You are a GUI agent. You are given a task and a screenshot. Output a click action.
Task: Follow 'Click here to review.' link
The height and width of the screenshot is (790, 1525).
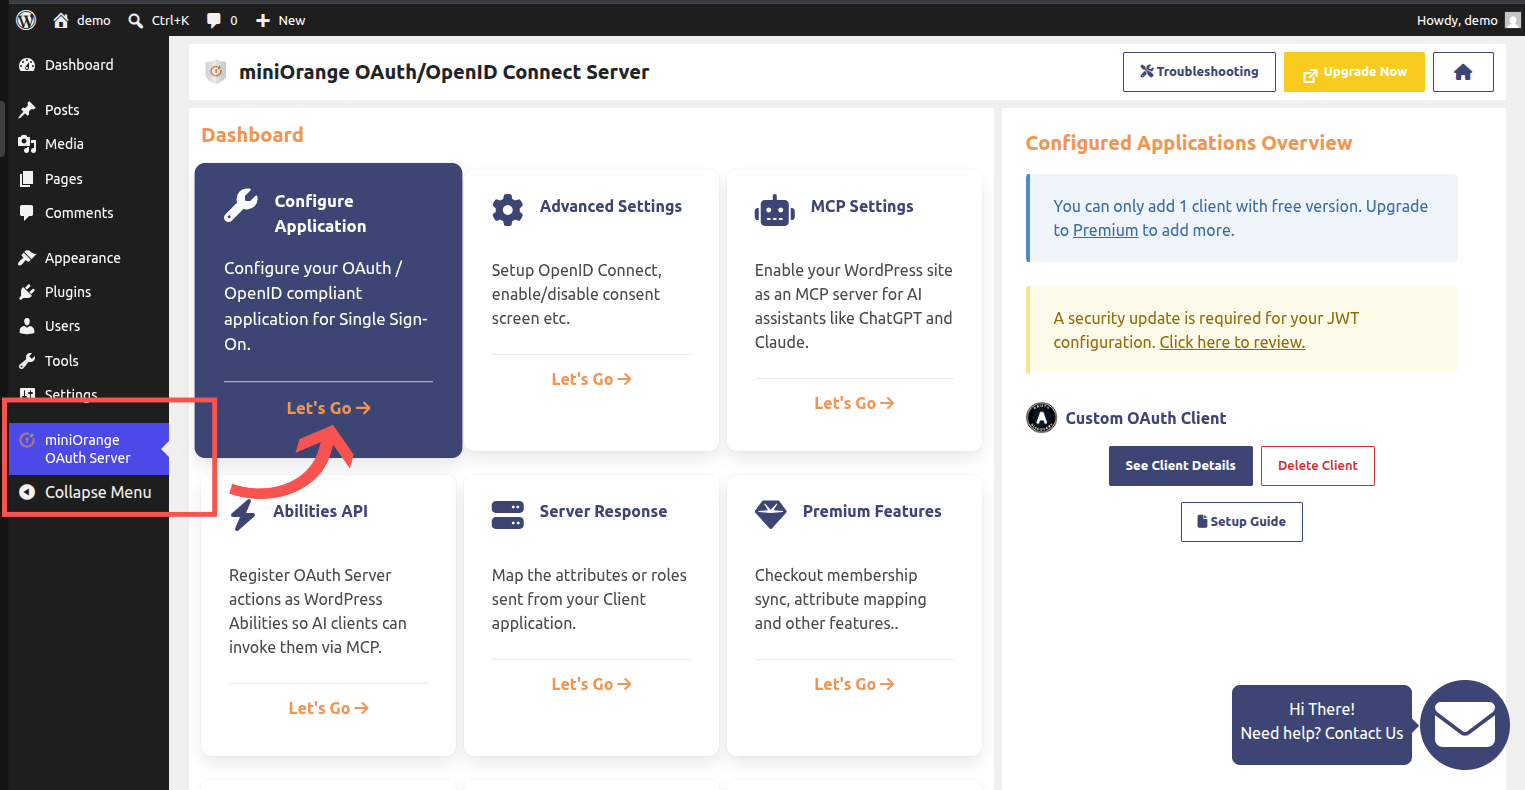click(x=1232, y=342)
